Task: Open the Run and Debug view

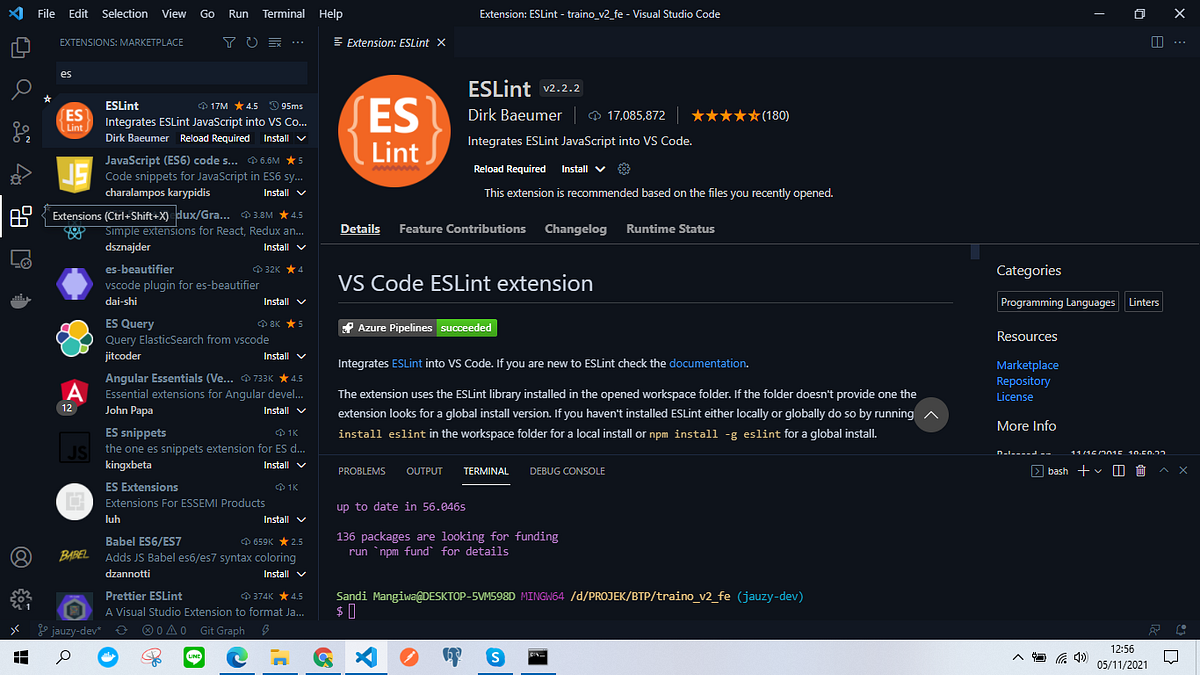Action: pos(18,174)
